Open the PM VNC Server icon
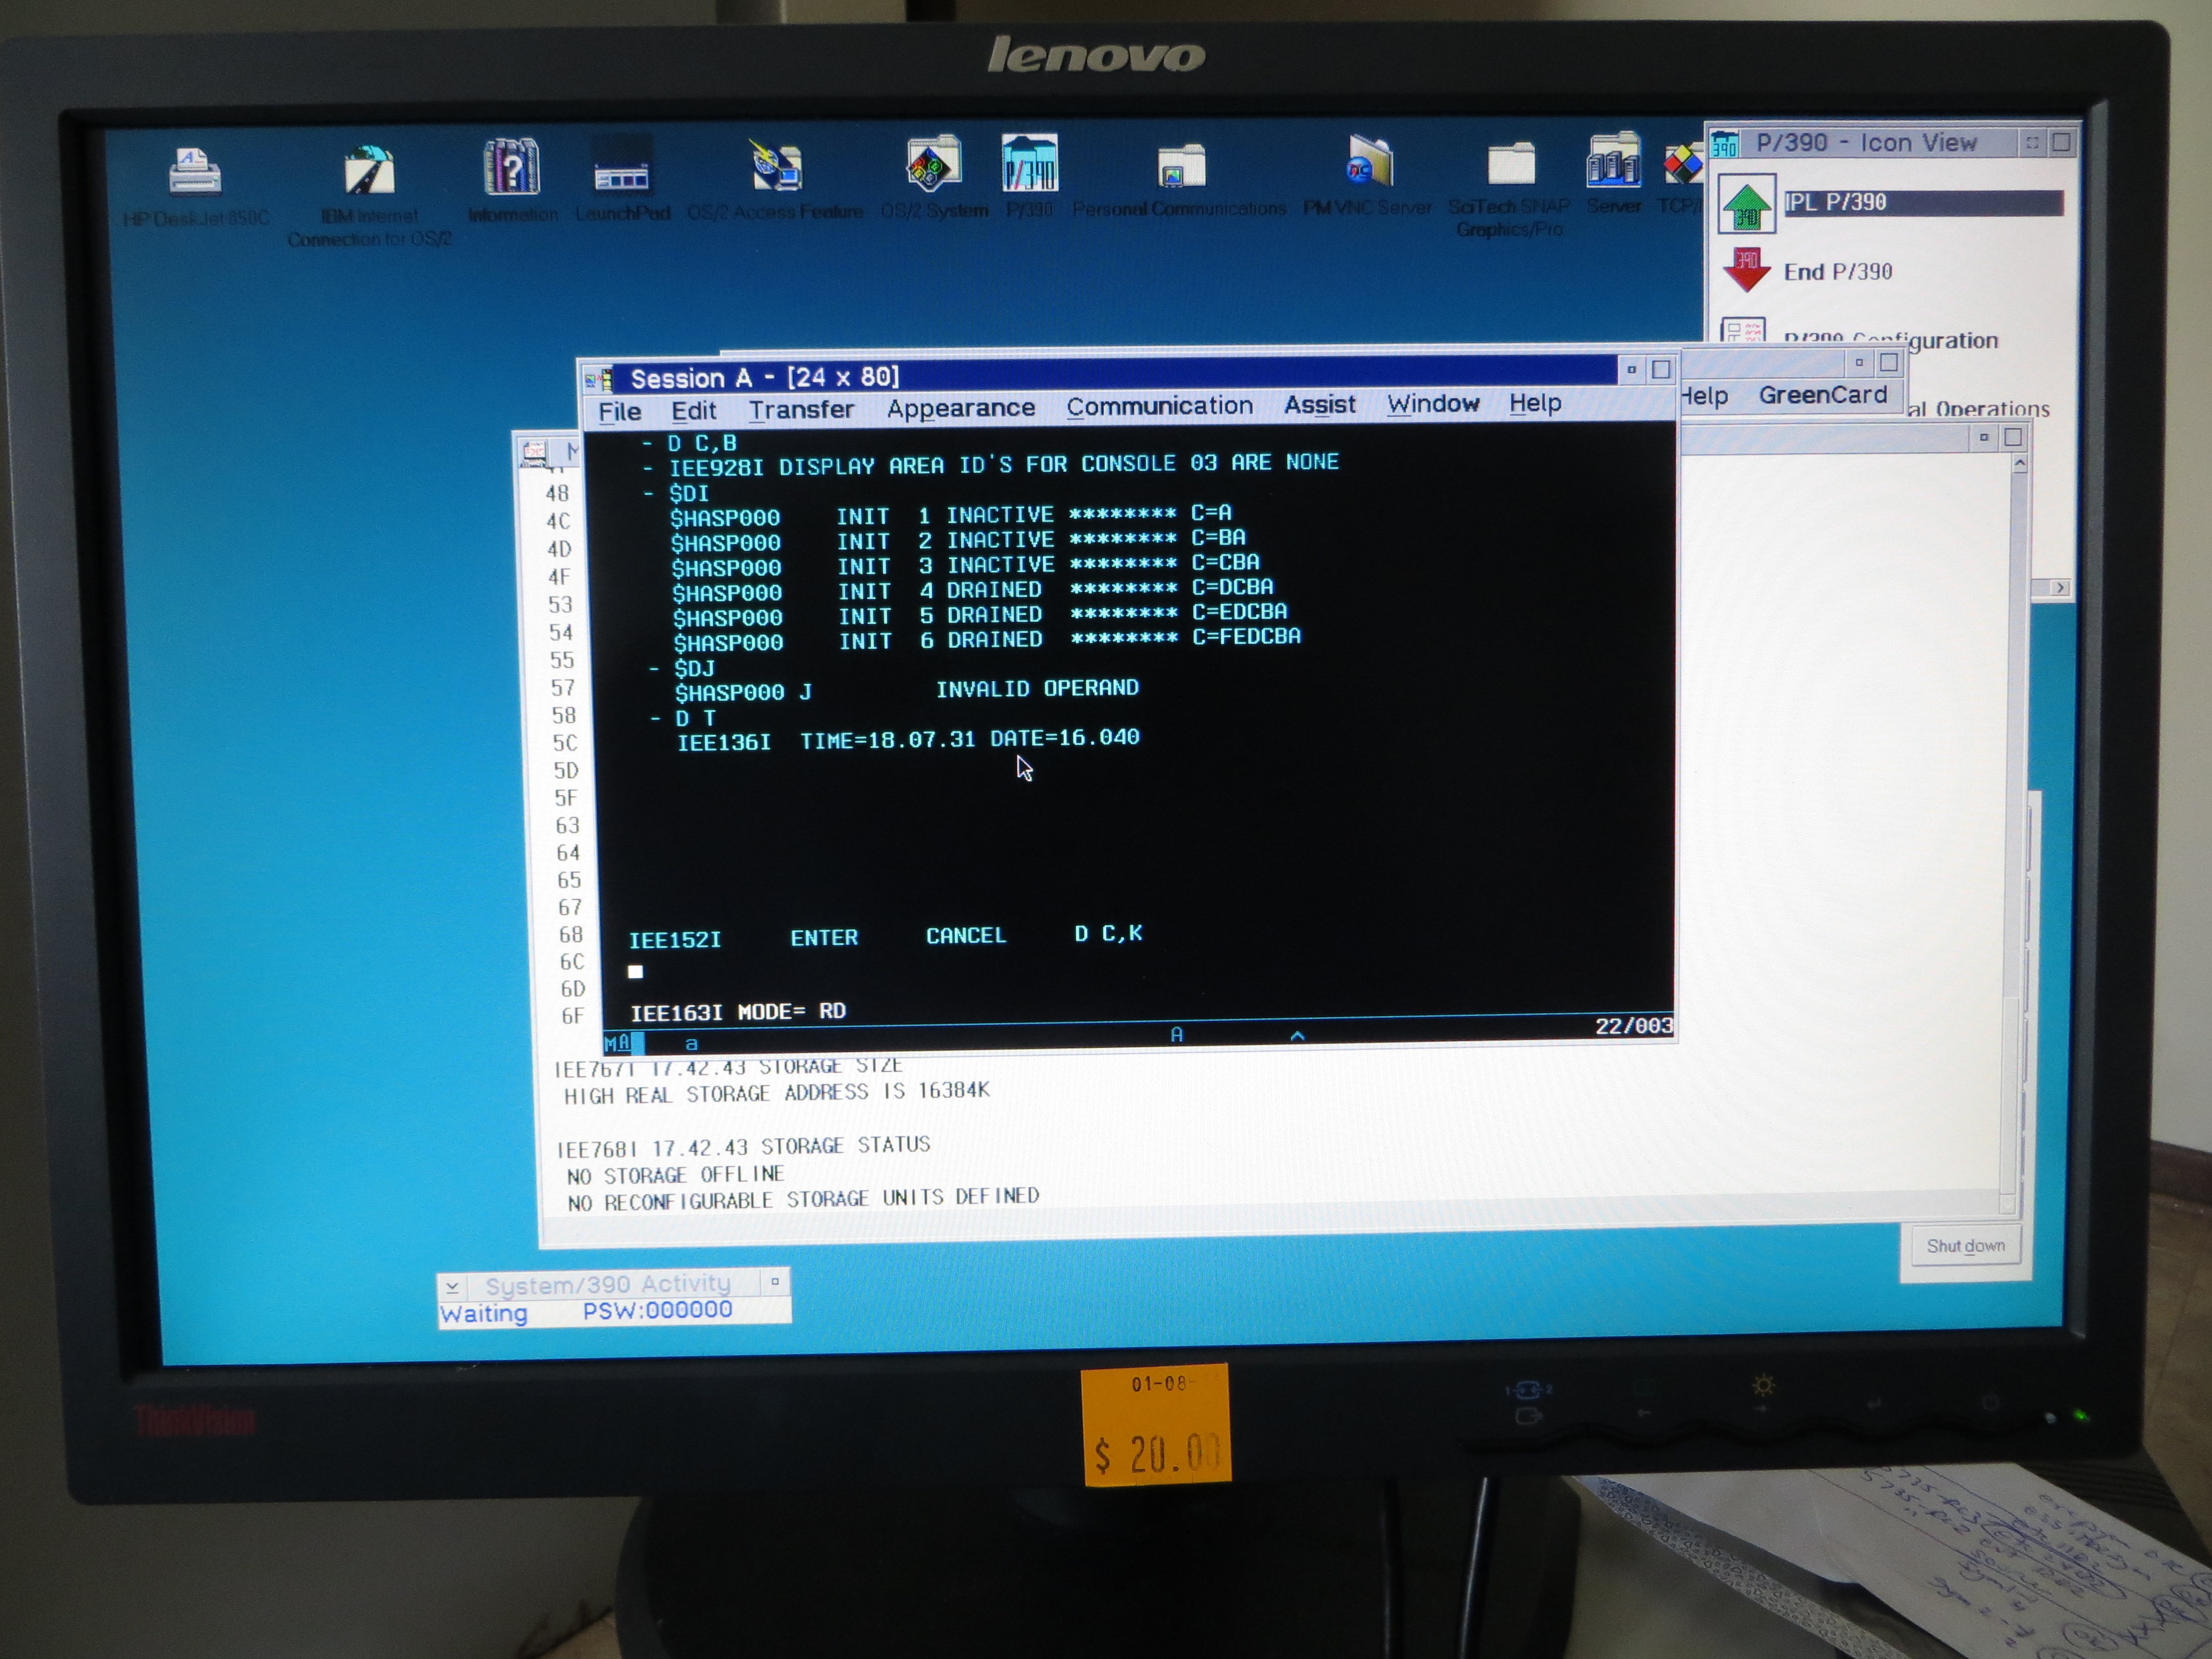The image size is (2212, 1659). click(1368, 162)
